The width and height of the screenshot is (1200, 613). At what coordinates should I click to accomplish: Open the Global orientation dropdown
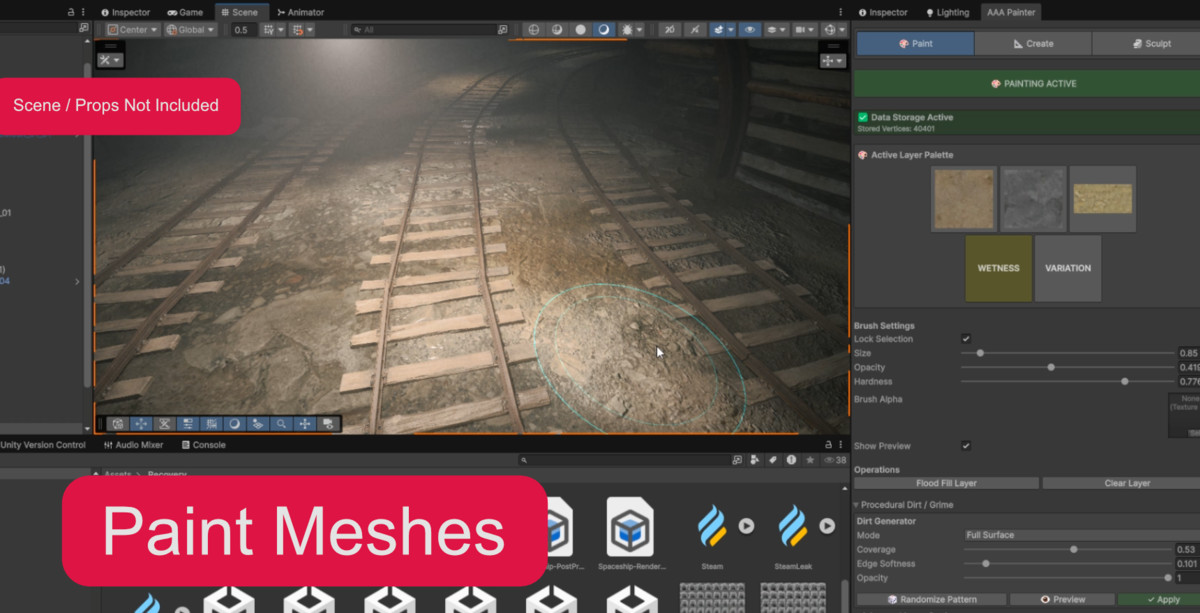(x=190, y=29)
